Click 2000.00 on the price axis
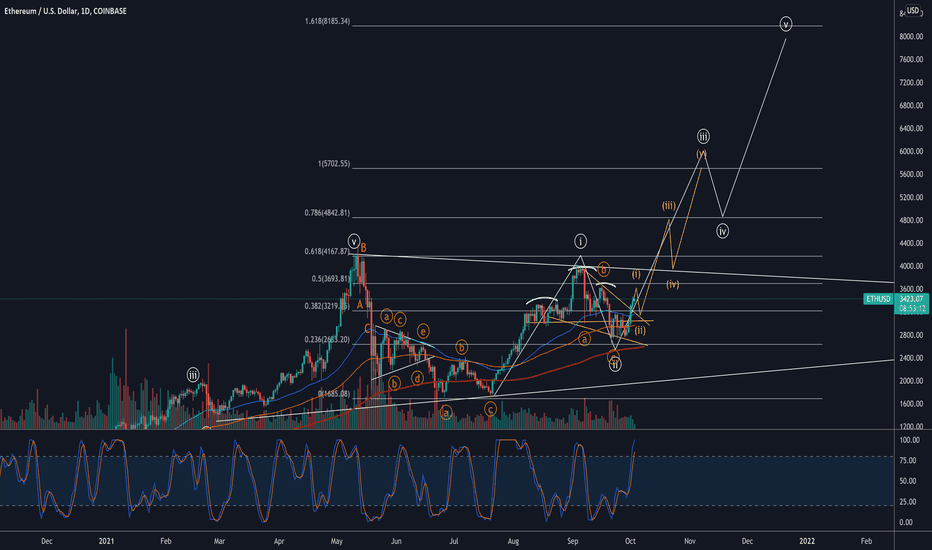The image size is (932, 550). (x=911, y=381)
